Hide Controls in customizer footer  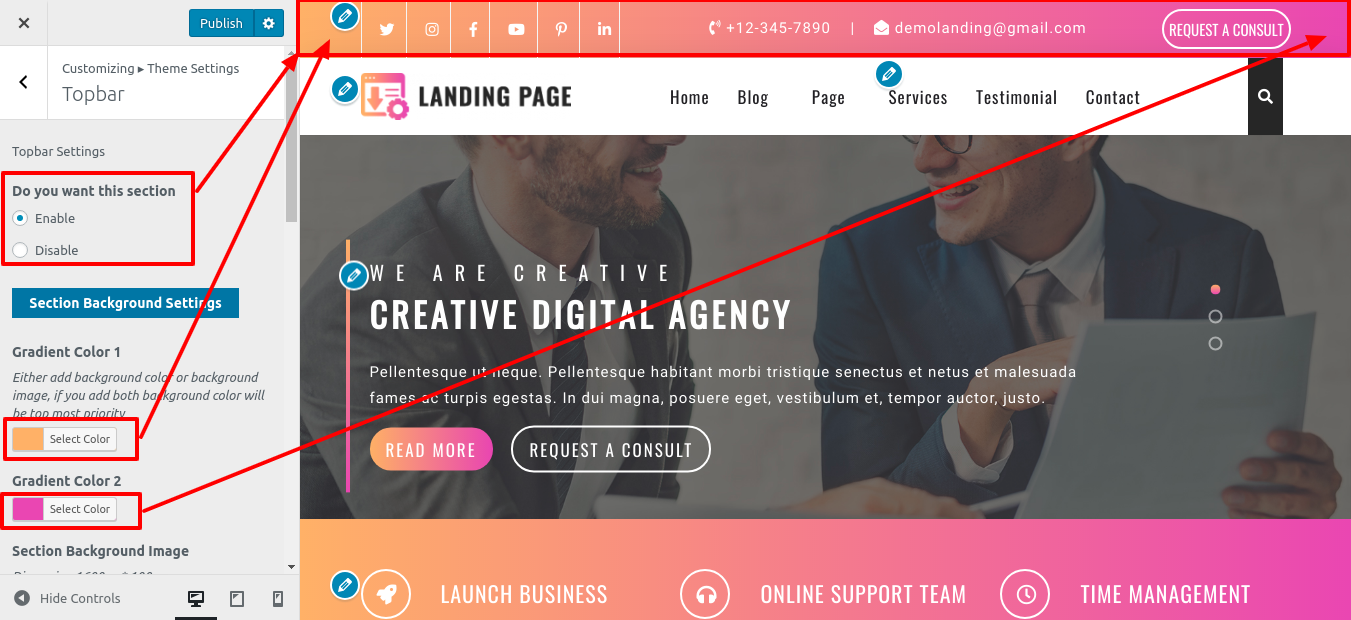coord(67,598)
